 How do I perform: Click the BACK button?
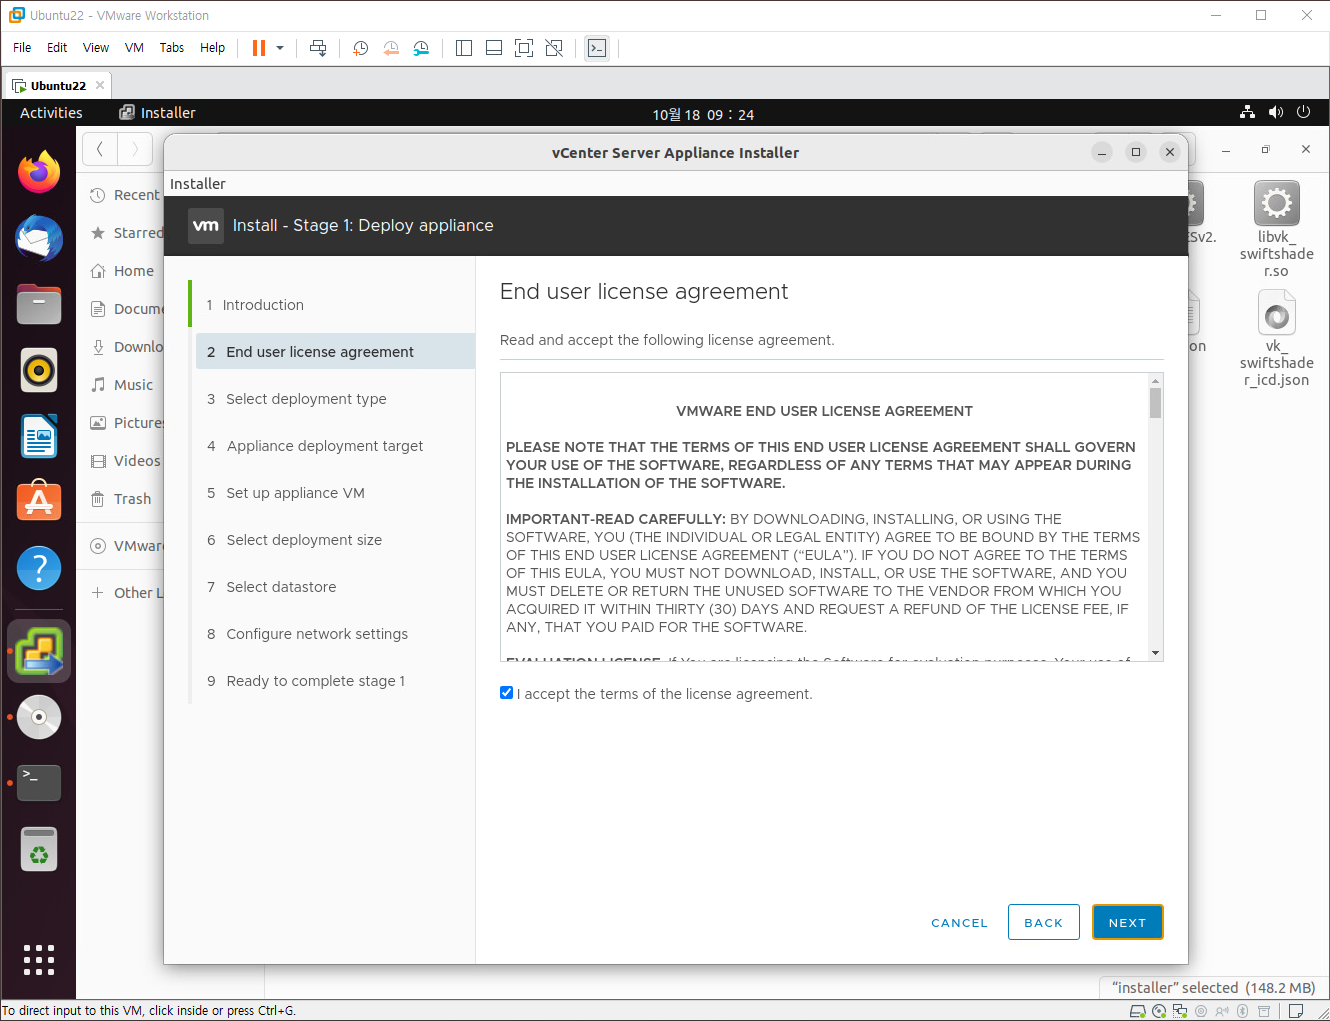tap(1043, 922)
